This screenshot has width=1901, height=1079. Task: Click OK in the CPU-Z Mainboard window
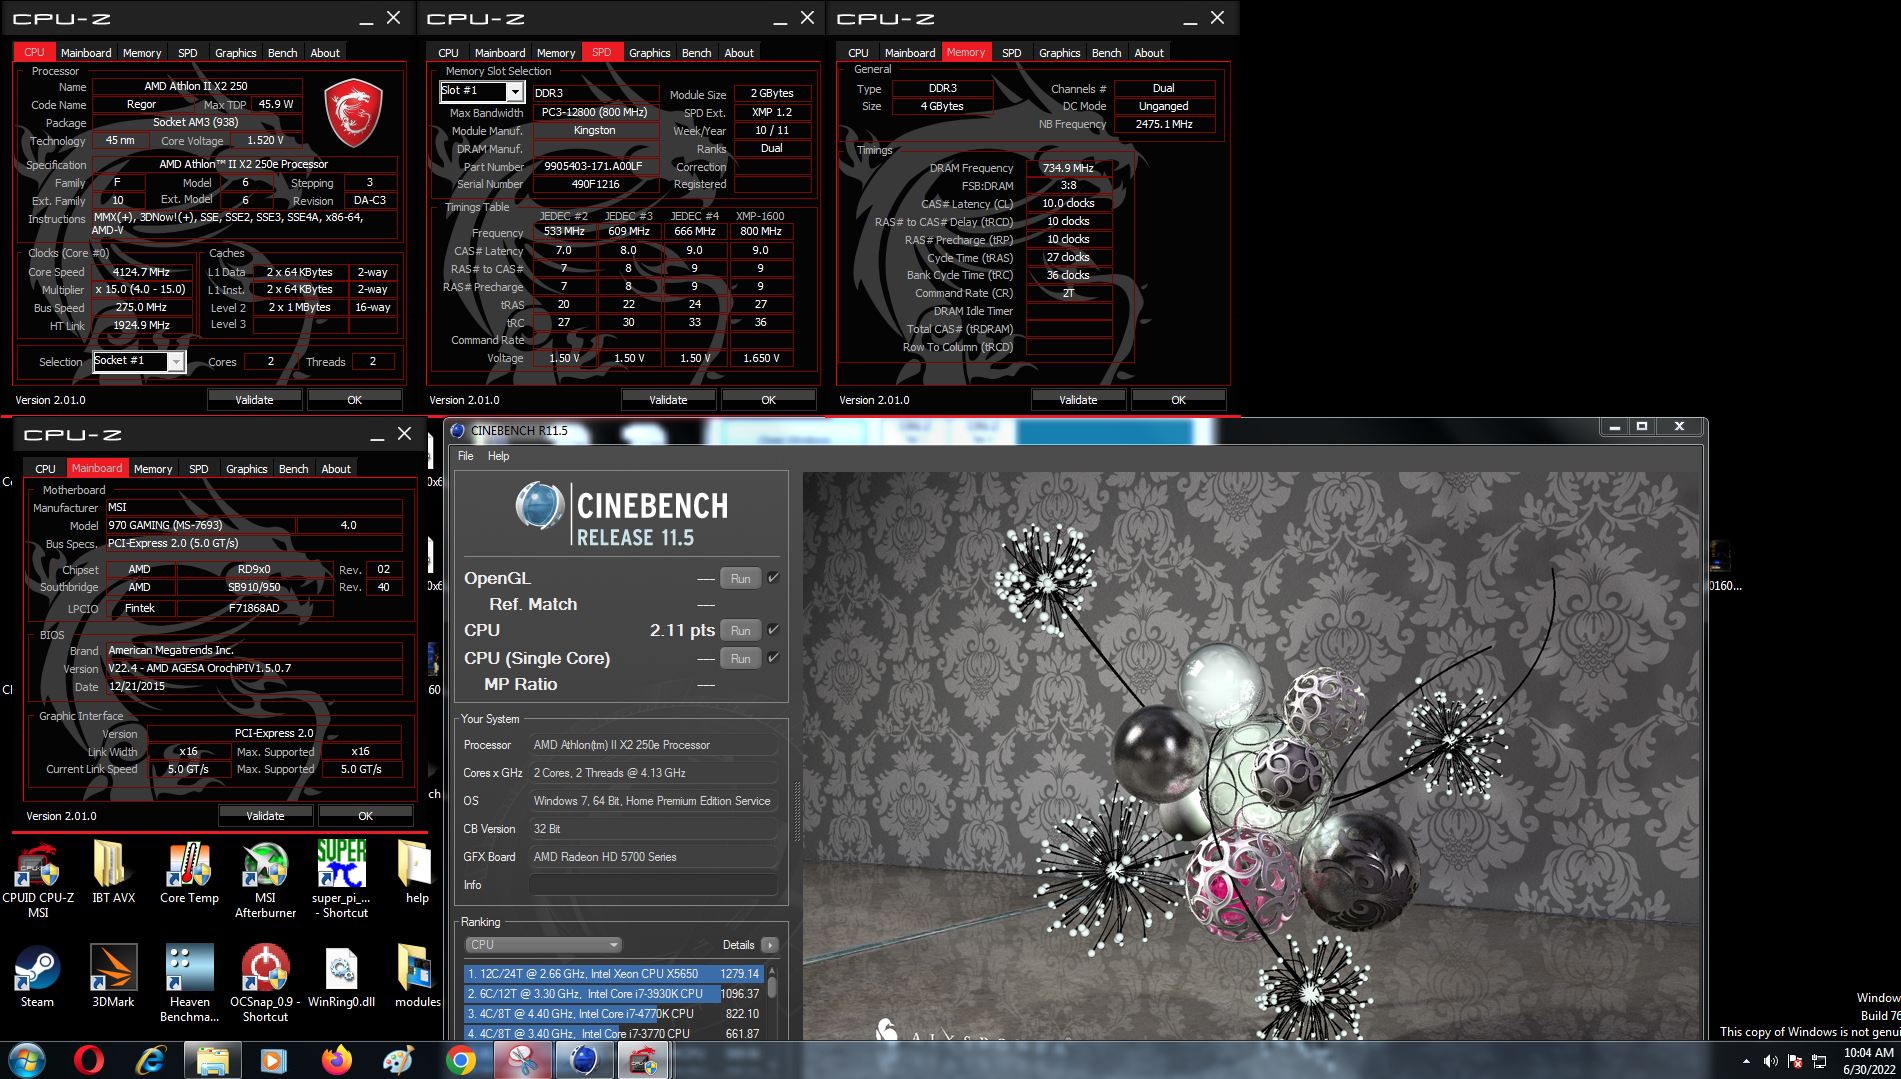[365, 816]
